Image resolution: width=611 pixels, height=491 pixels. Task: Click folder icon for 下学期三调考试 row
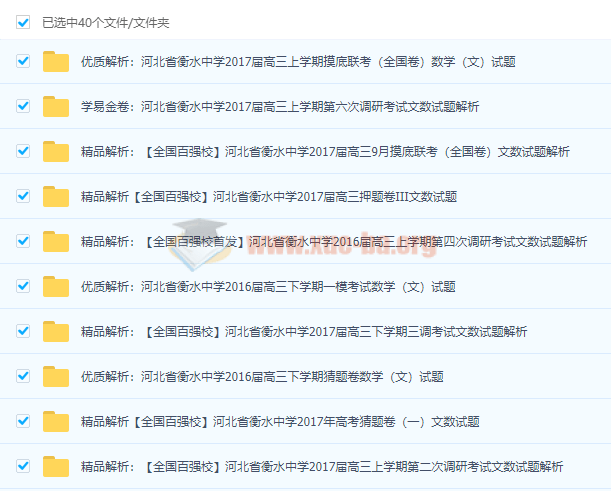(x=56, y=331)
